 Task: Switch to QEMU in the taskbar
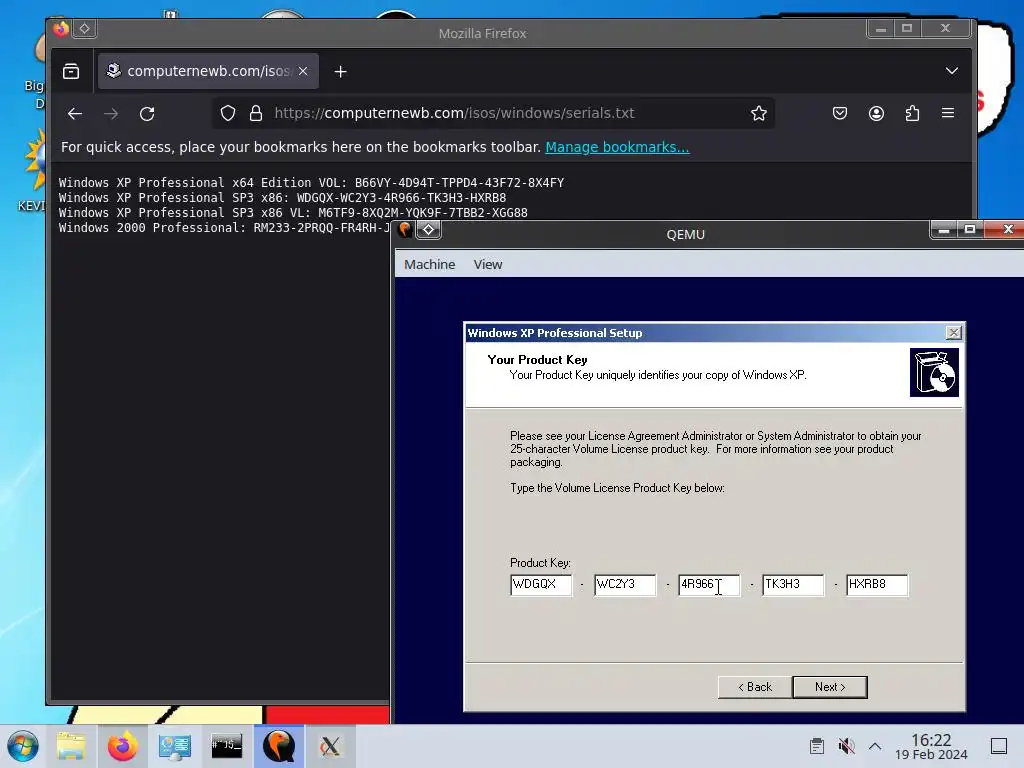click(x=279, y=746)
